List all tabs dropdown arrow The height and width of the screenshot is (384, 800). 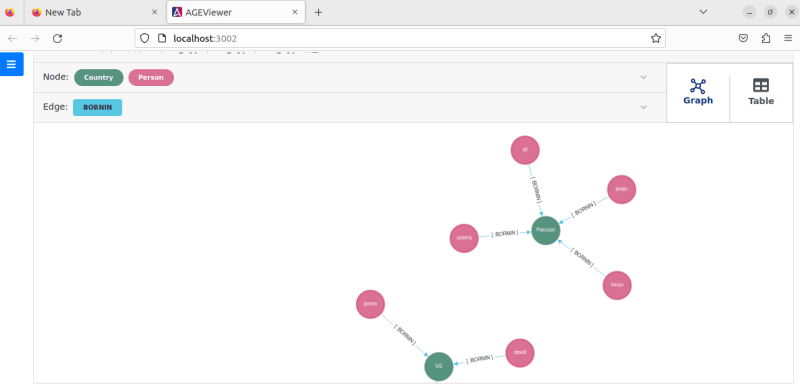(x=703, y=12)
